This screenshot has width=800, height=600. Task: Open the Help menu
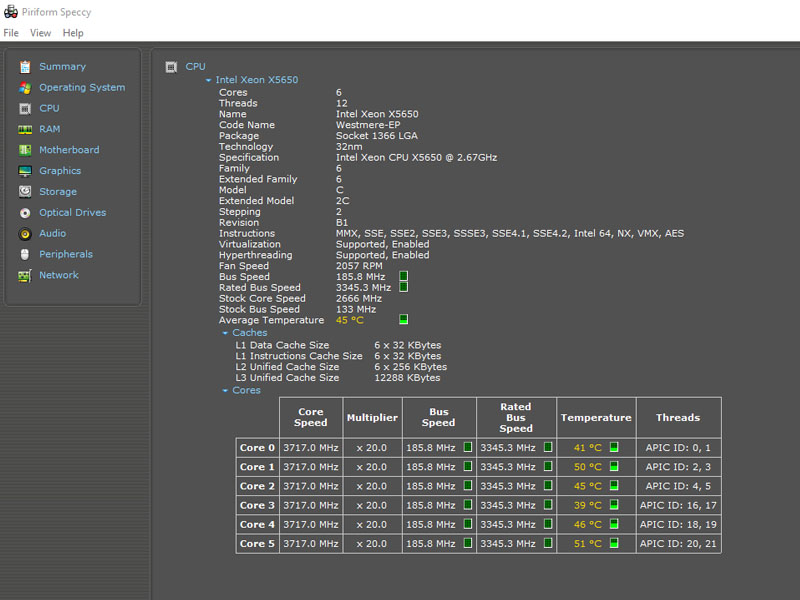(73, 33)
